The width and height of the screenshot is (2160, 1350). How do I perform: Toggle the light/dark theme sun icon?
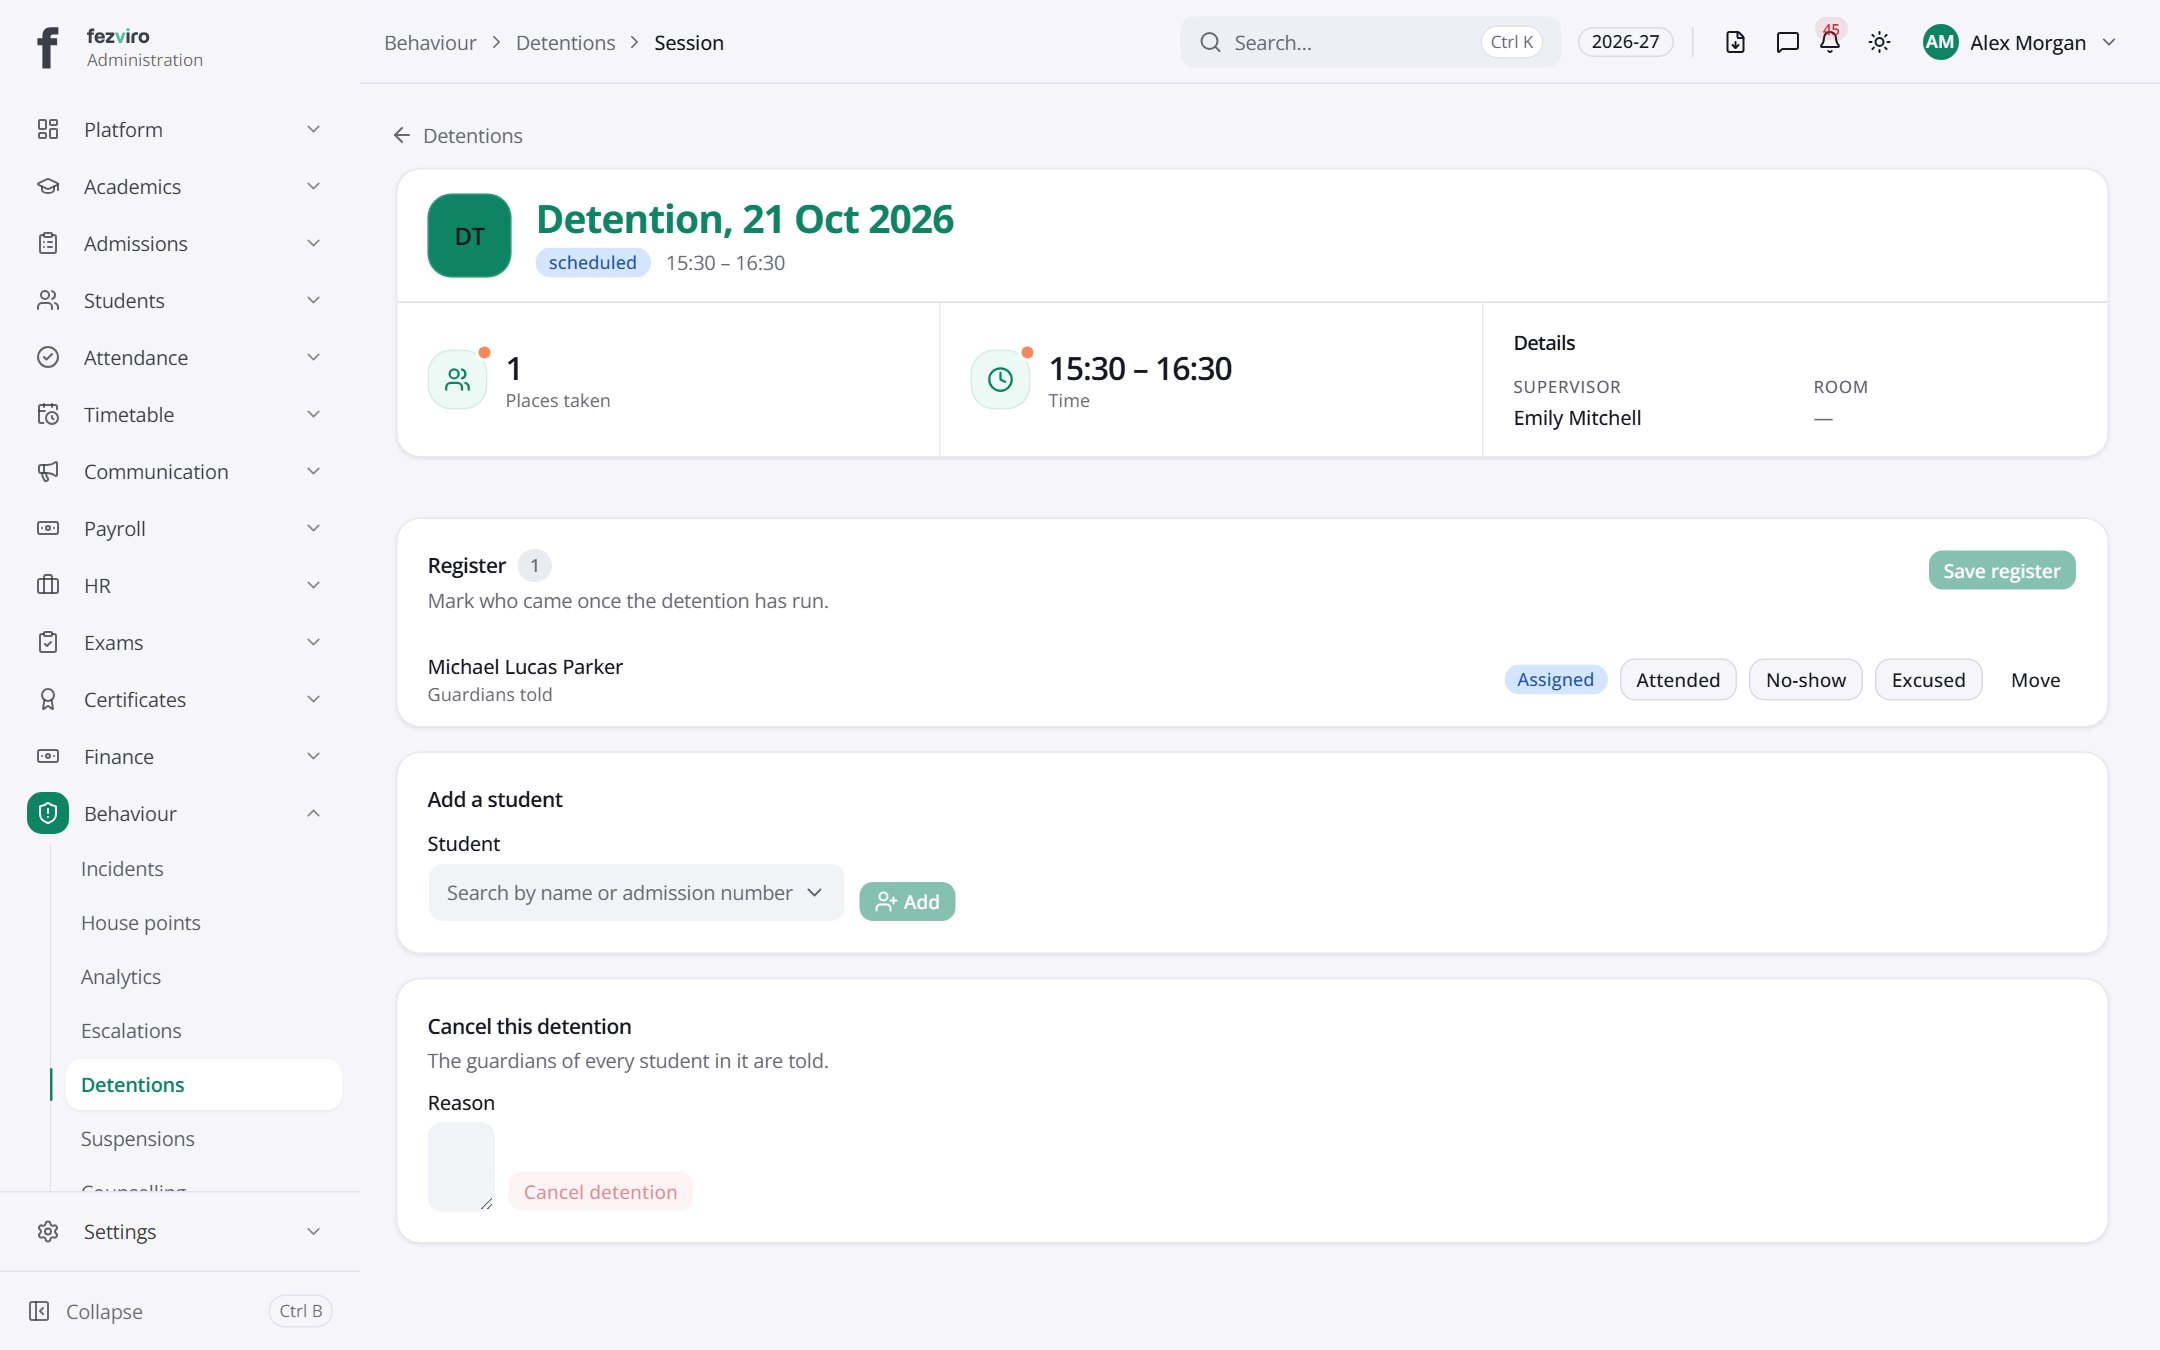1879,42
